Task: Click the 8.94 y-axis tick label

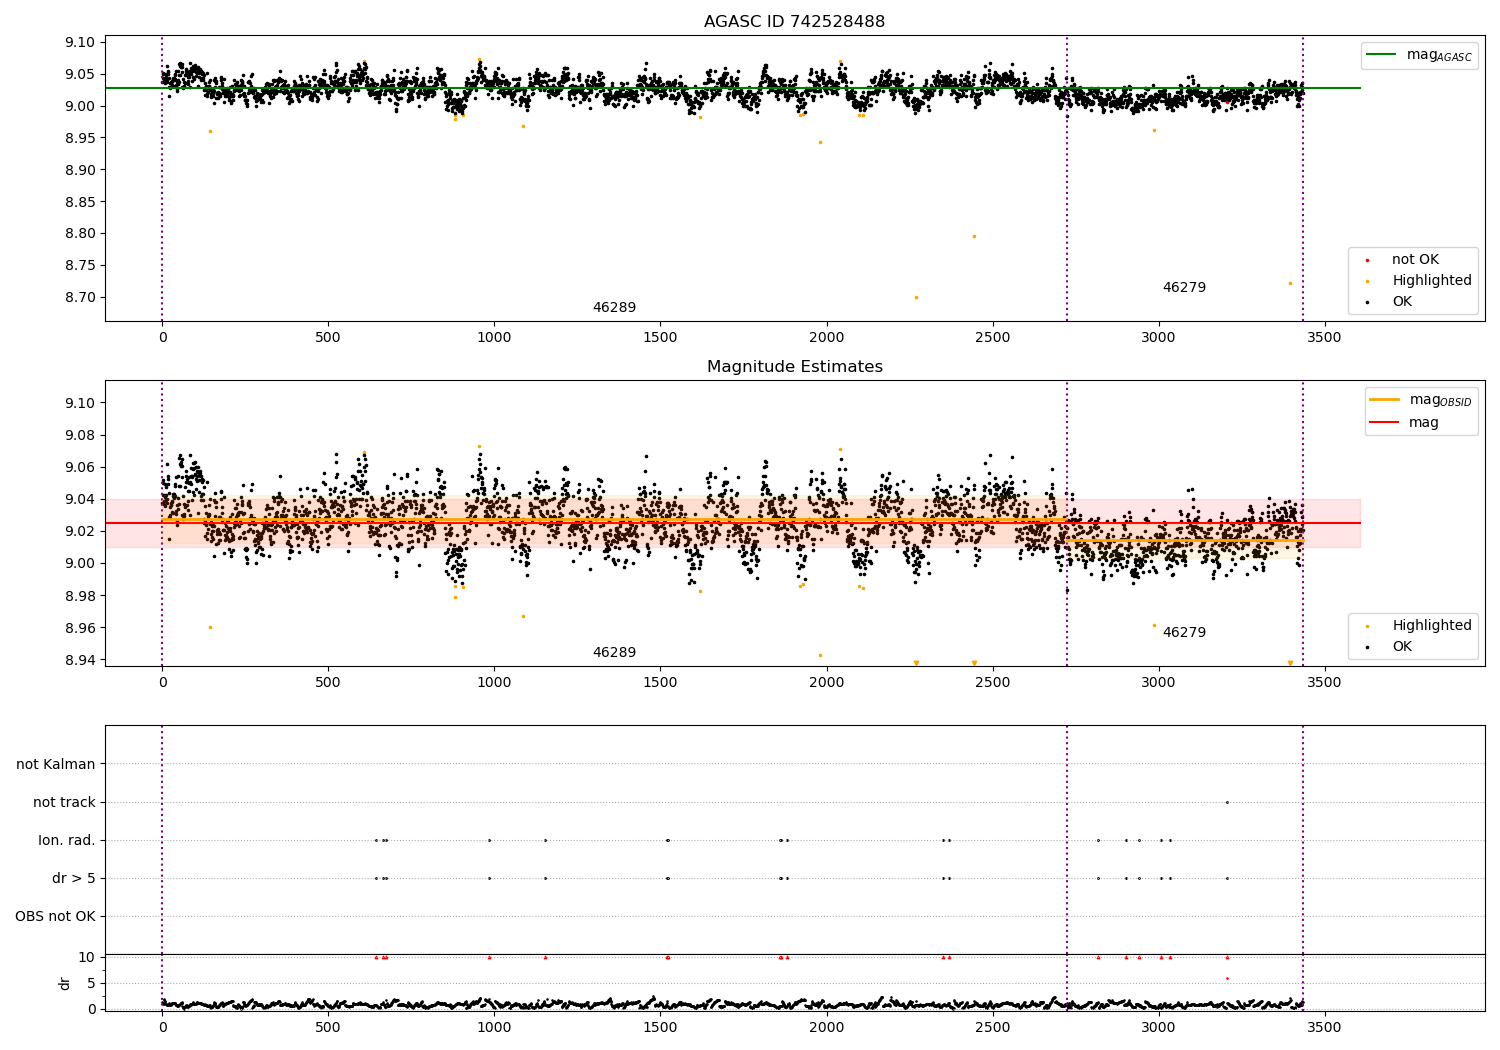Action: 79,661
